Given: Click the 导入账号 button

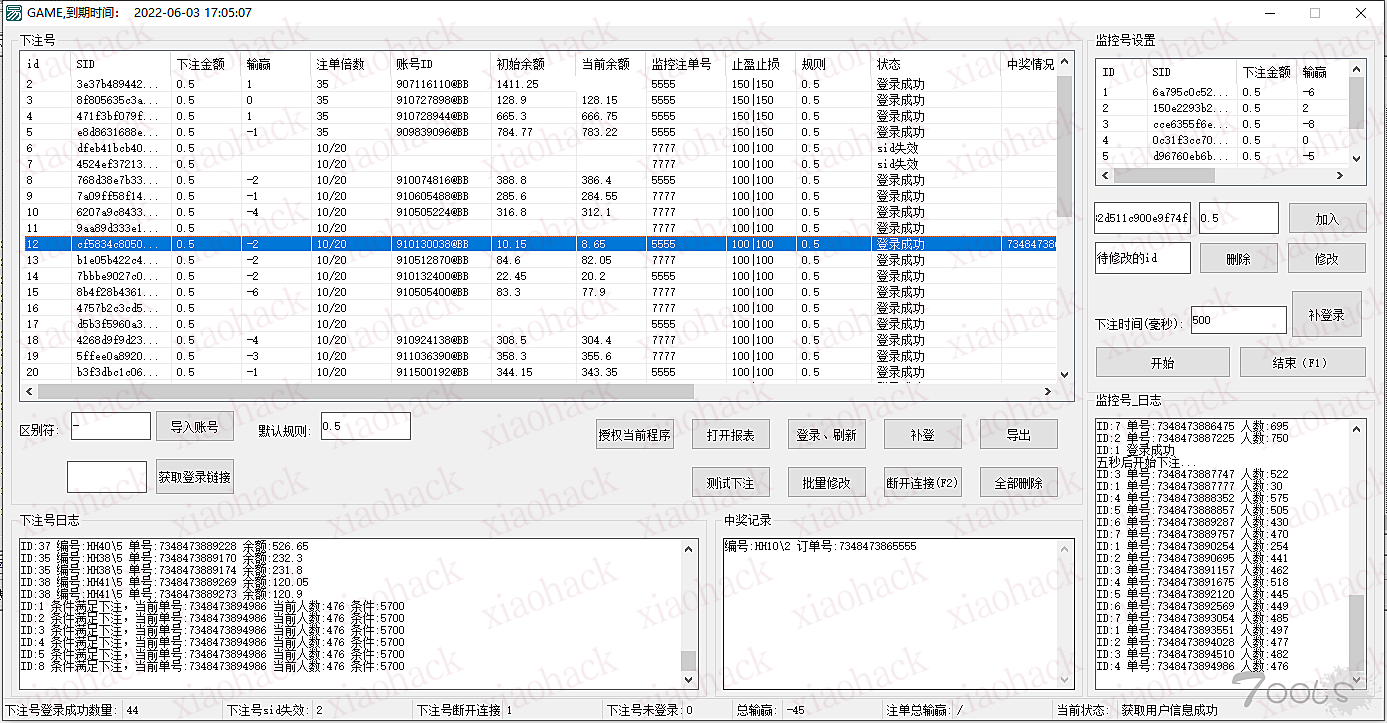Looking at the screenshot, I should pos(194,427).
